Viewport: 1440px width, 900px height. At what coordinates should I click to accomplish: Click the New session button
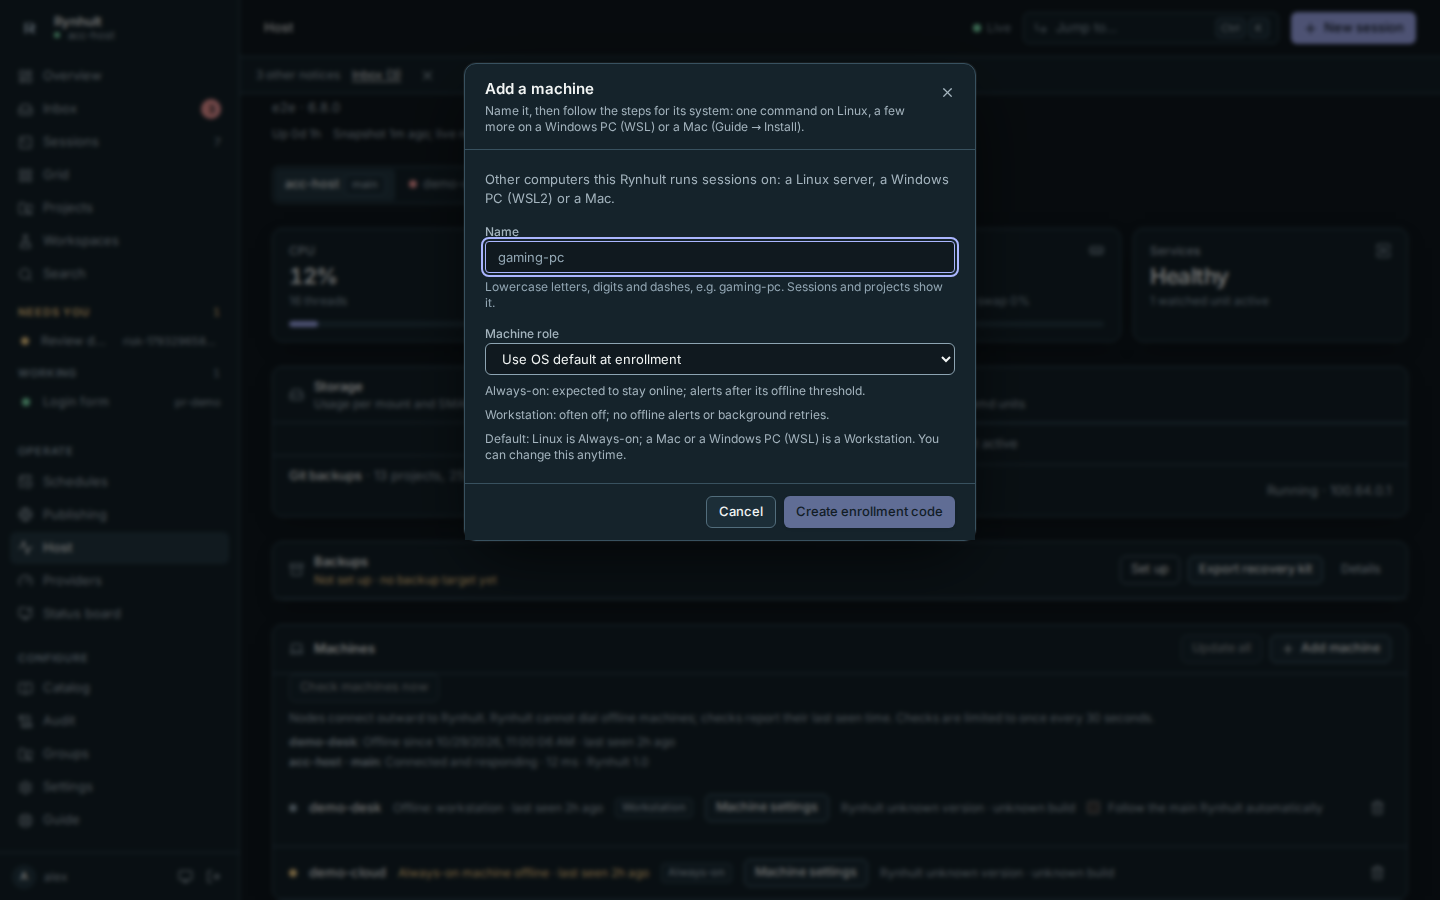pos(1353,28)
